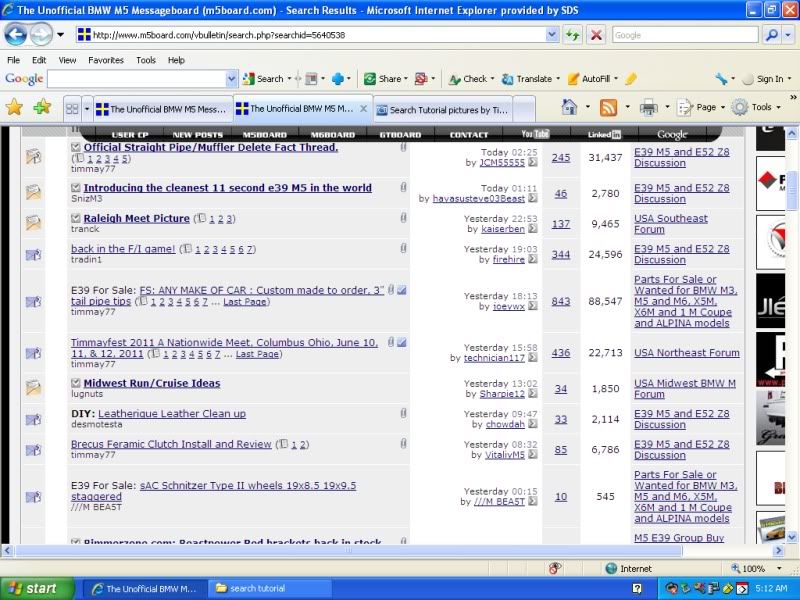Open the Quick Tabs thumbnail view
This screenshot has width=800, height=600.
[x=72, y=109]
